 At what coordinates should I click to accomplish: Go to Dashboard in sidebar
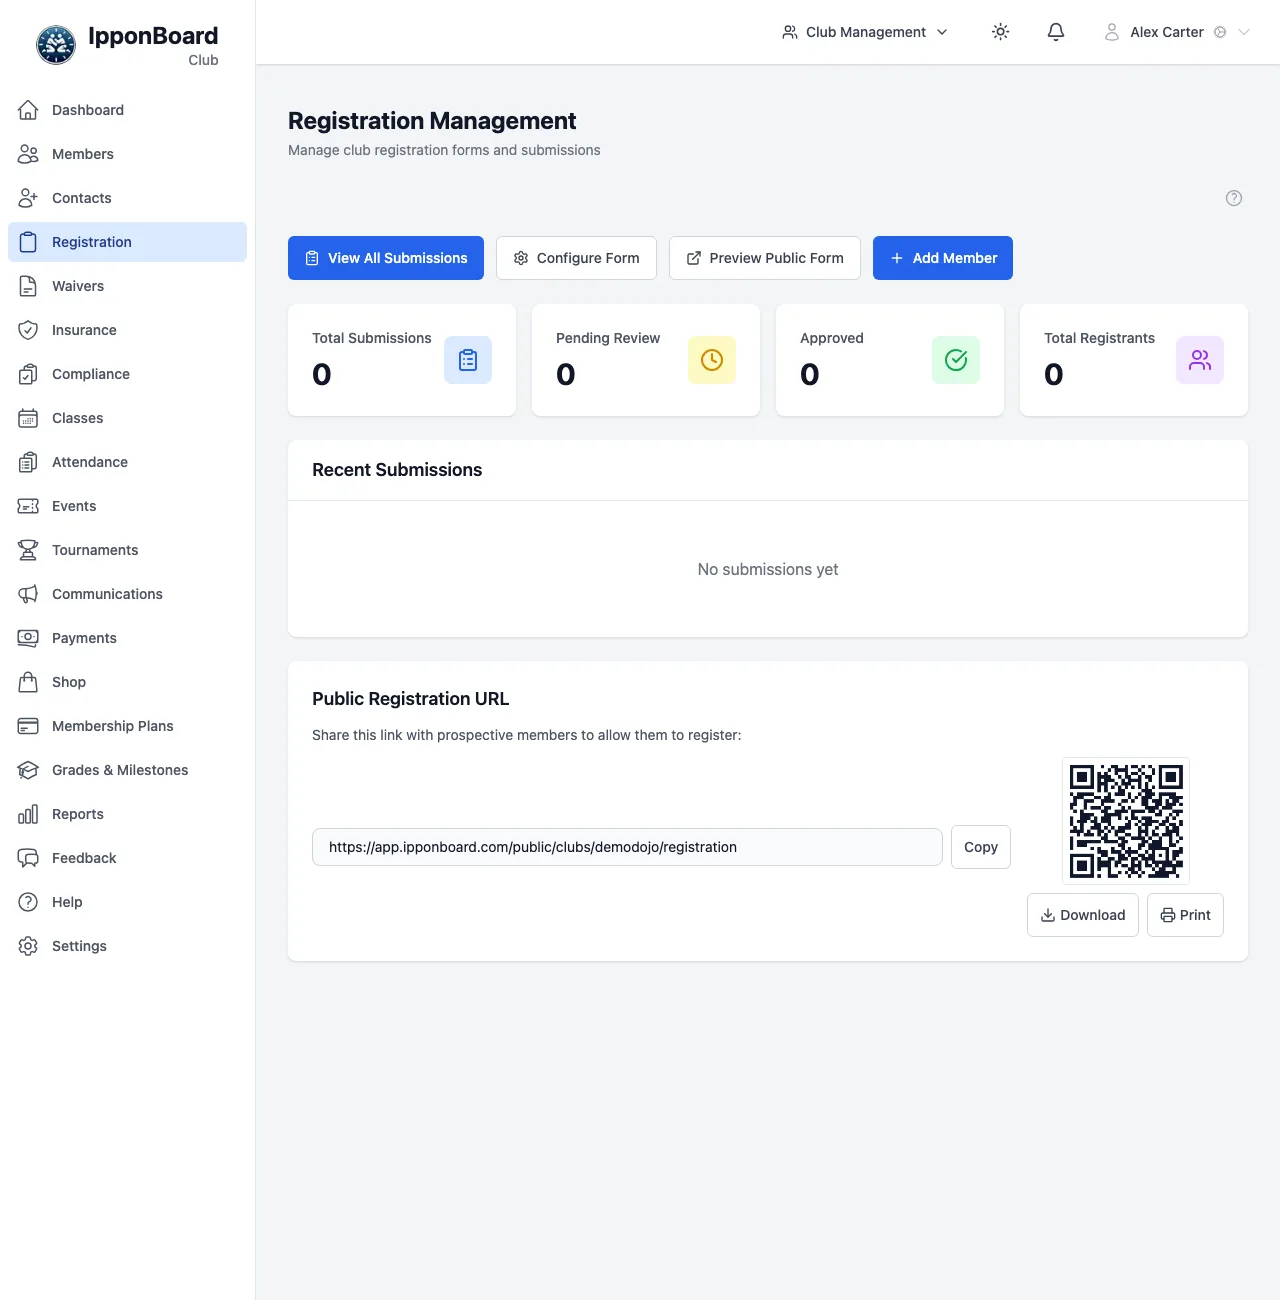(127, 110)
